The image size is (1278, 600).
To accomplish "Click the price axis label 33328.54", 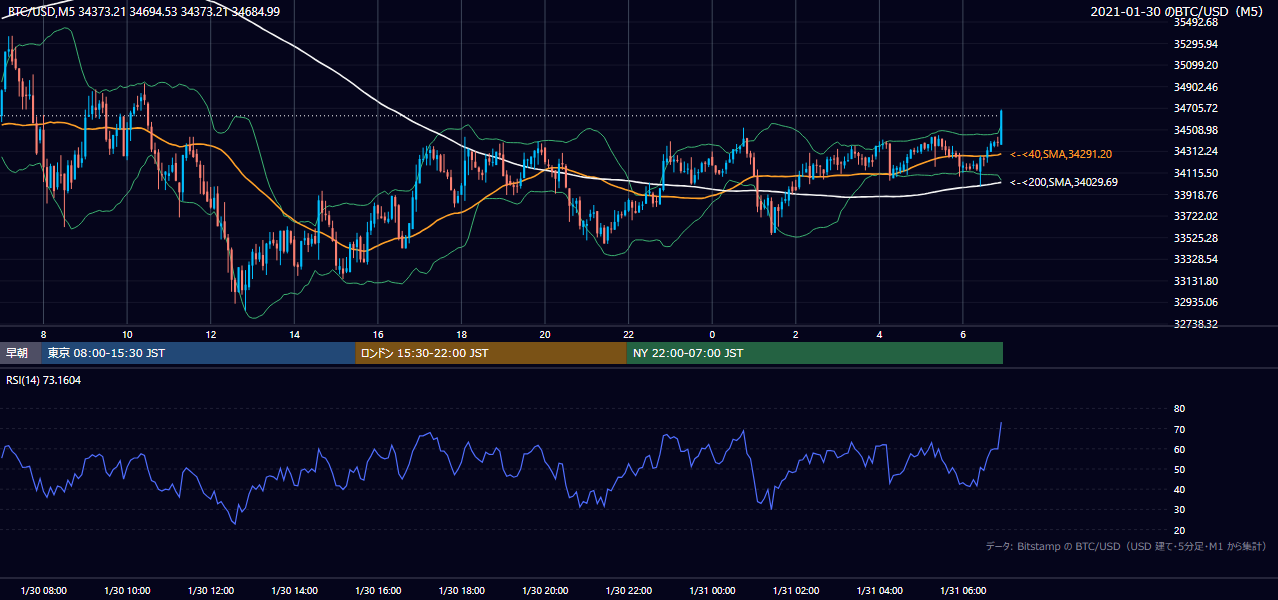I will coord(1196,259).
